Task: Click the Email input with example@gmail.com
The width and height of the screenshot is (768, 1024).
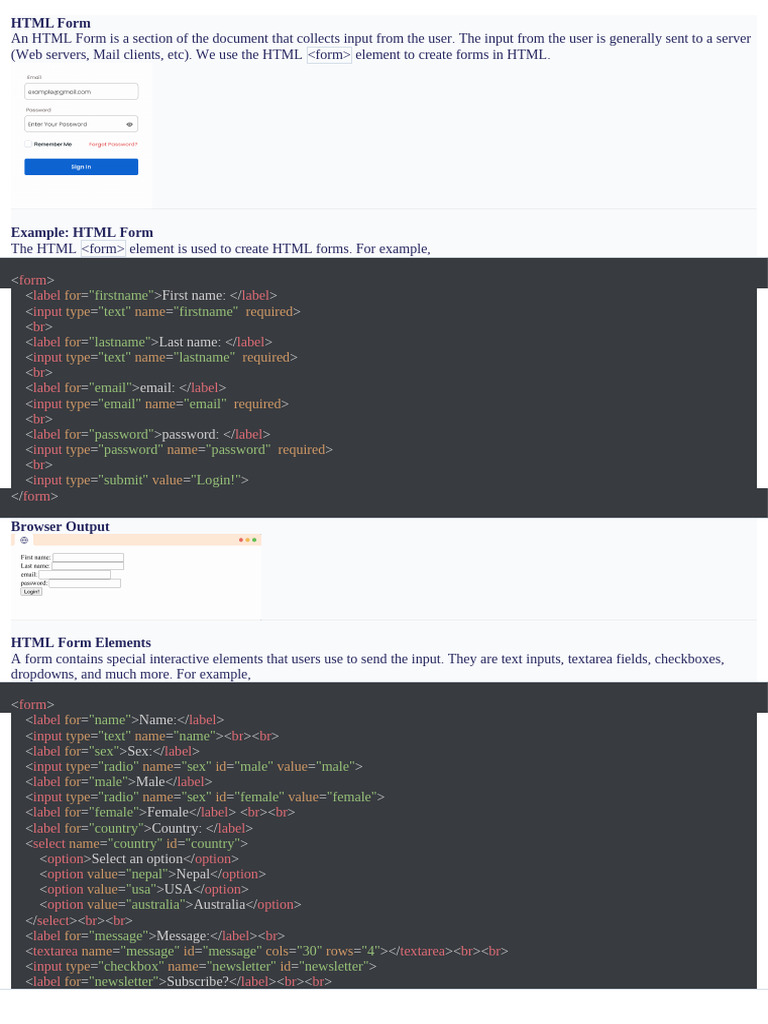Action: point(81,91)
